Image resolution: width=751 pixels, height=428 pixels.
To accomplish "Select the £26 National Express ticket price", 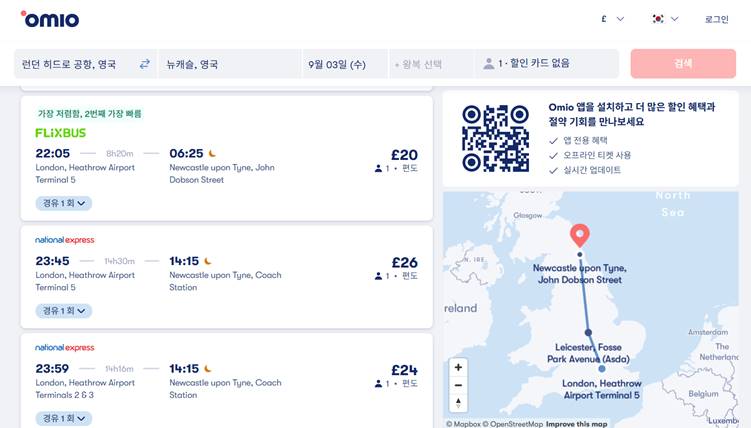I will tap(404, 262).
